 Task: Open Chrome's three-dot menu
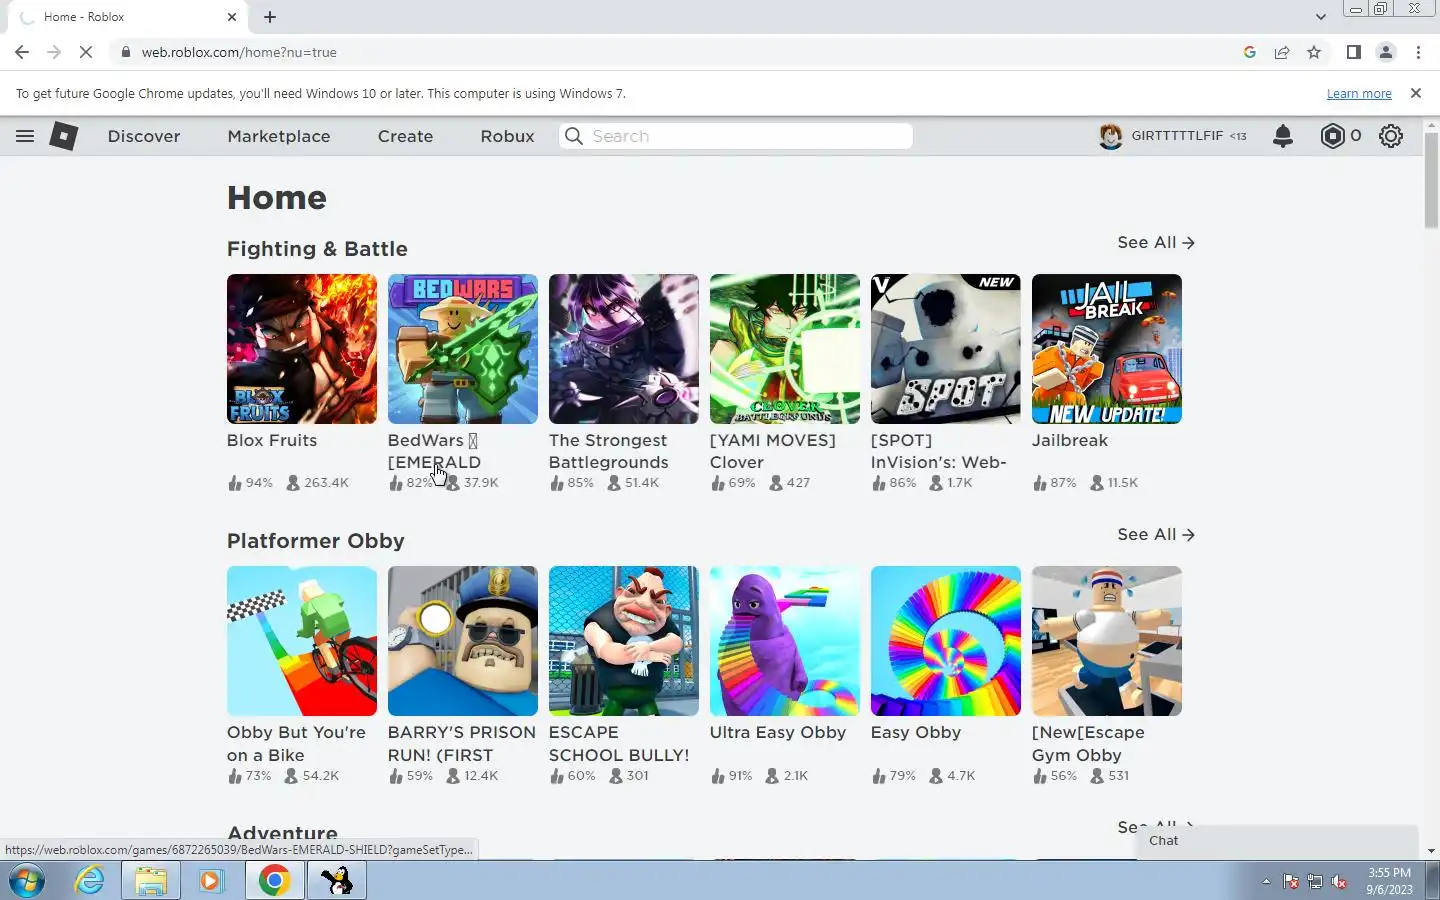tap(1418, 52)
